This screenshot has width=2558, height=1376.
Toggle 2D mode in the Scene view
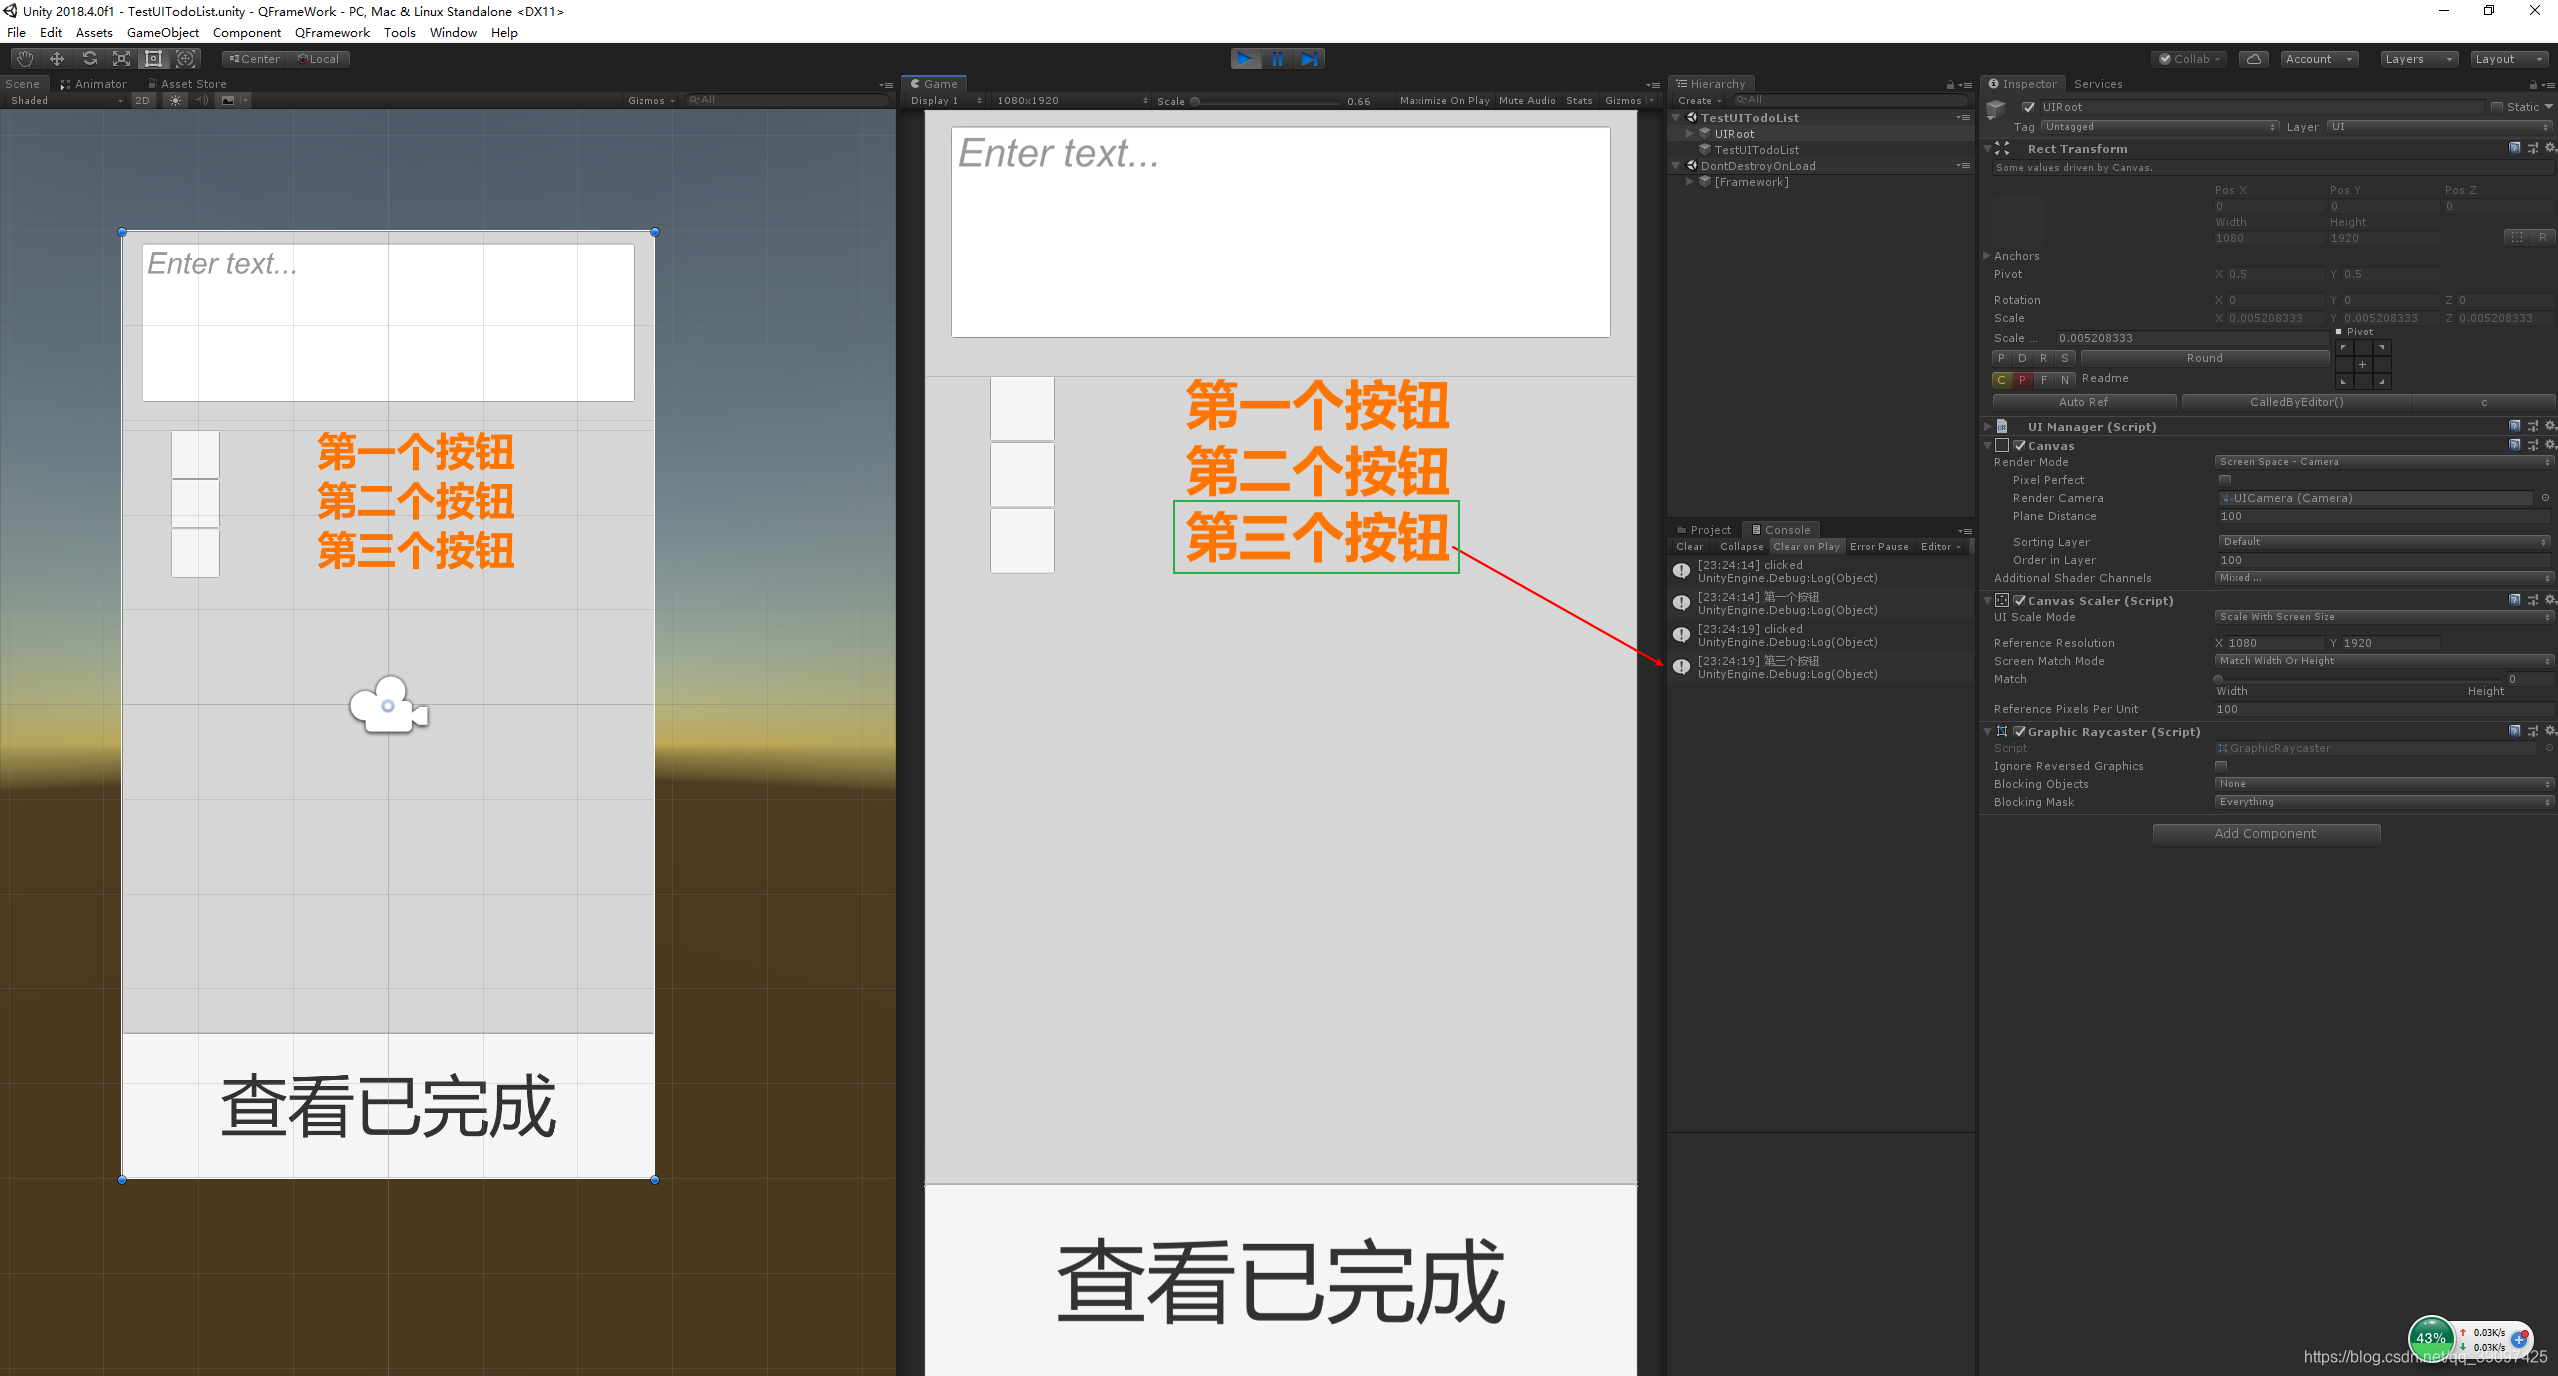click(x=142, y=100)
